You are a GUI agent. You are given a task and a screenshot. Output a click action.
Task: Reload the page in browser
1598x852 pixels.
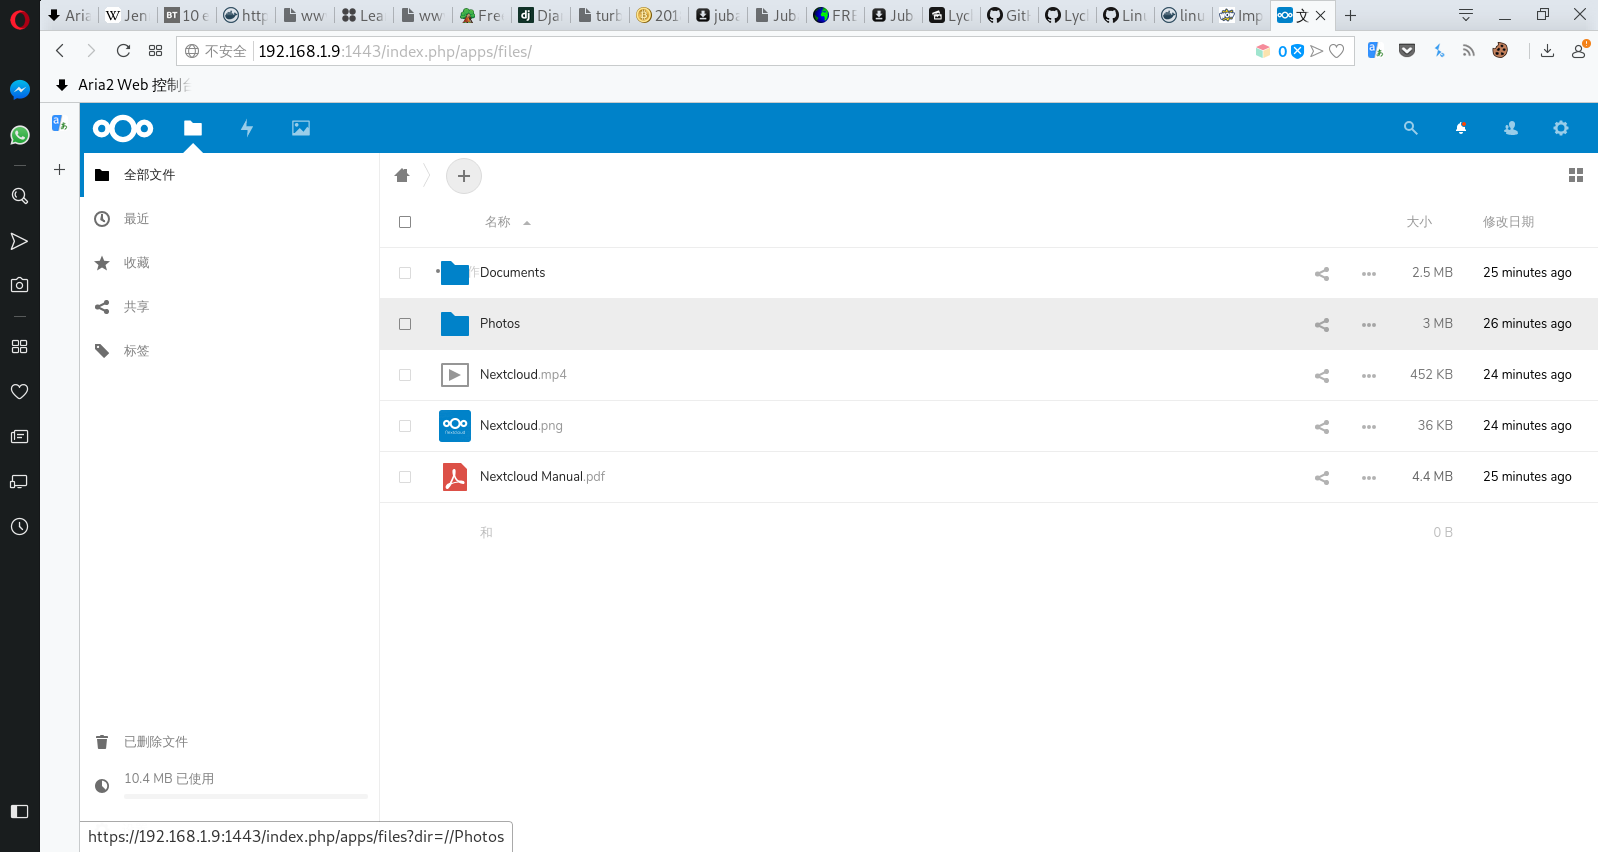(x=123, y=51)
